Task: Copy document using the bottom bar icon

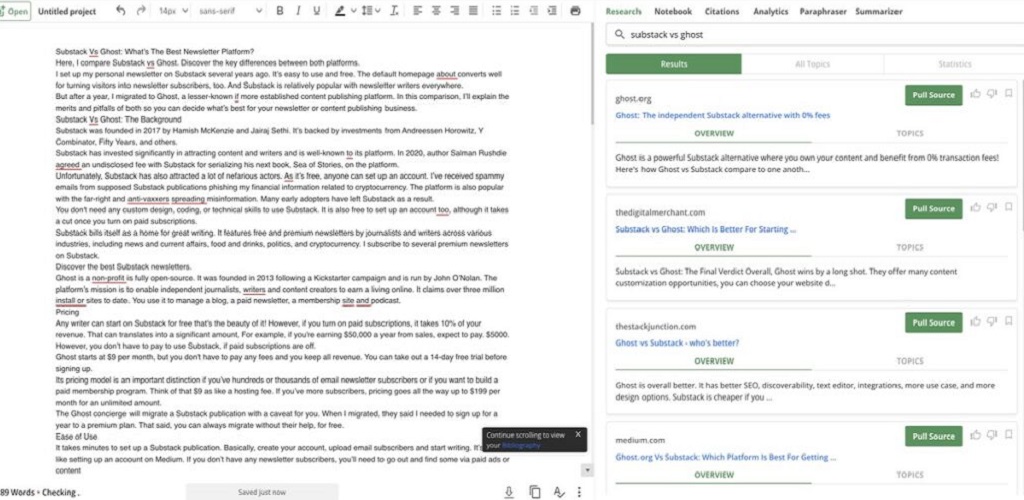Action: pyautogui.click(x=535, y=492)
